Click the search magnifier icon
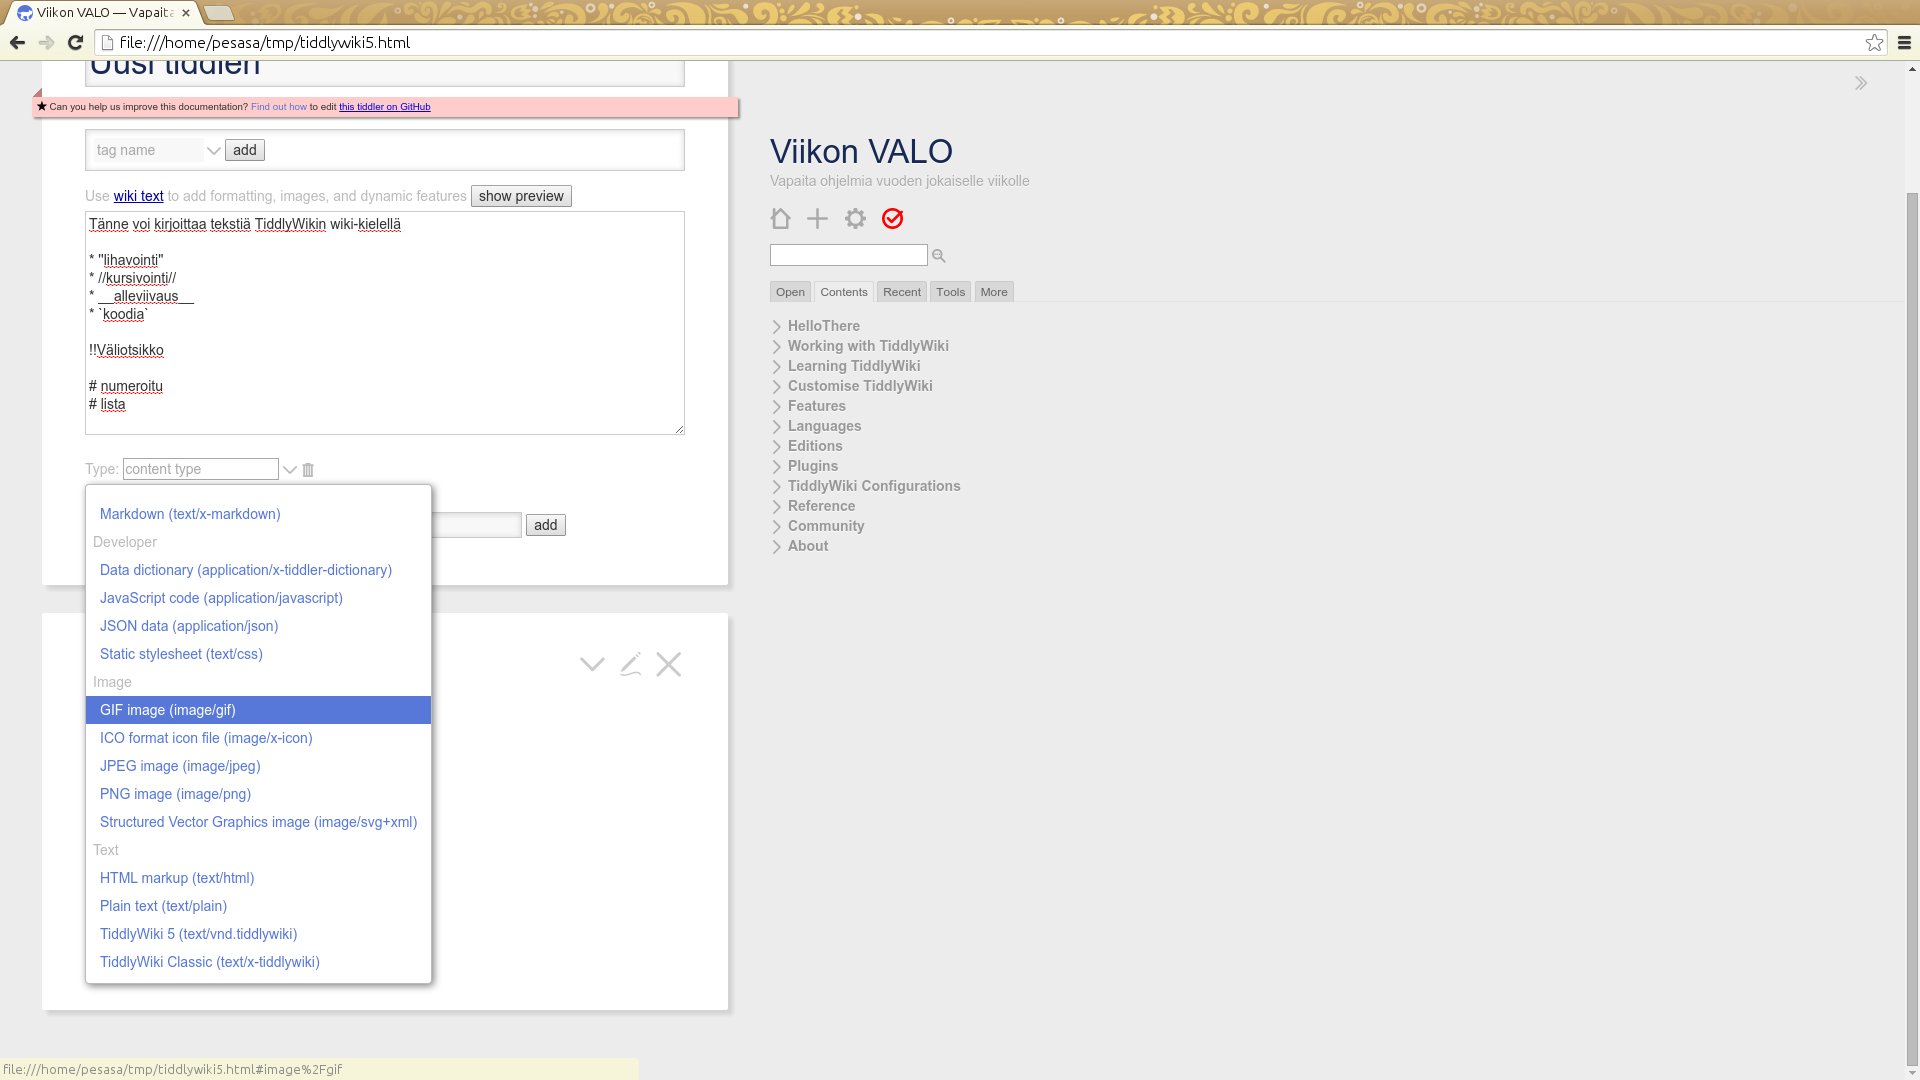This screenshot has width=1920, height=1080. click(x=938, y=256)
